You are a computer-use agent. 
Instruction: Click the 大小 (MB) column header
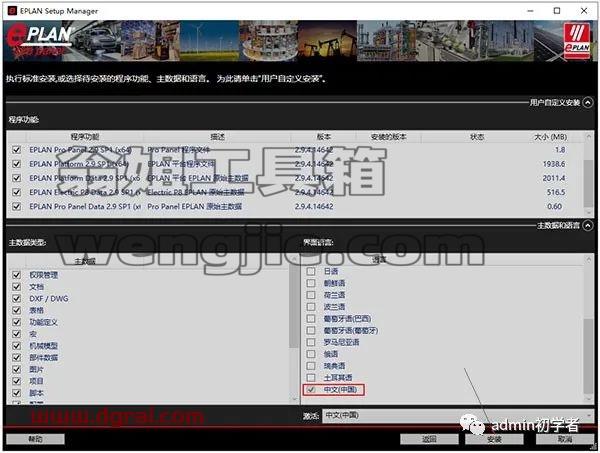550,137
